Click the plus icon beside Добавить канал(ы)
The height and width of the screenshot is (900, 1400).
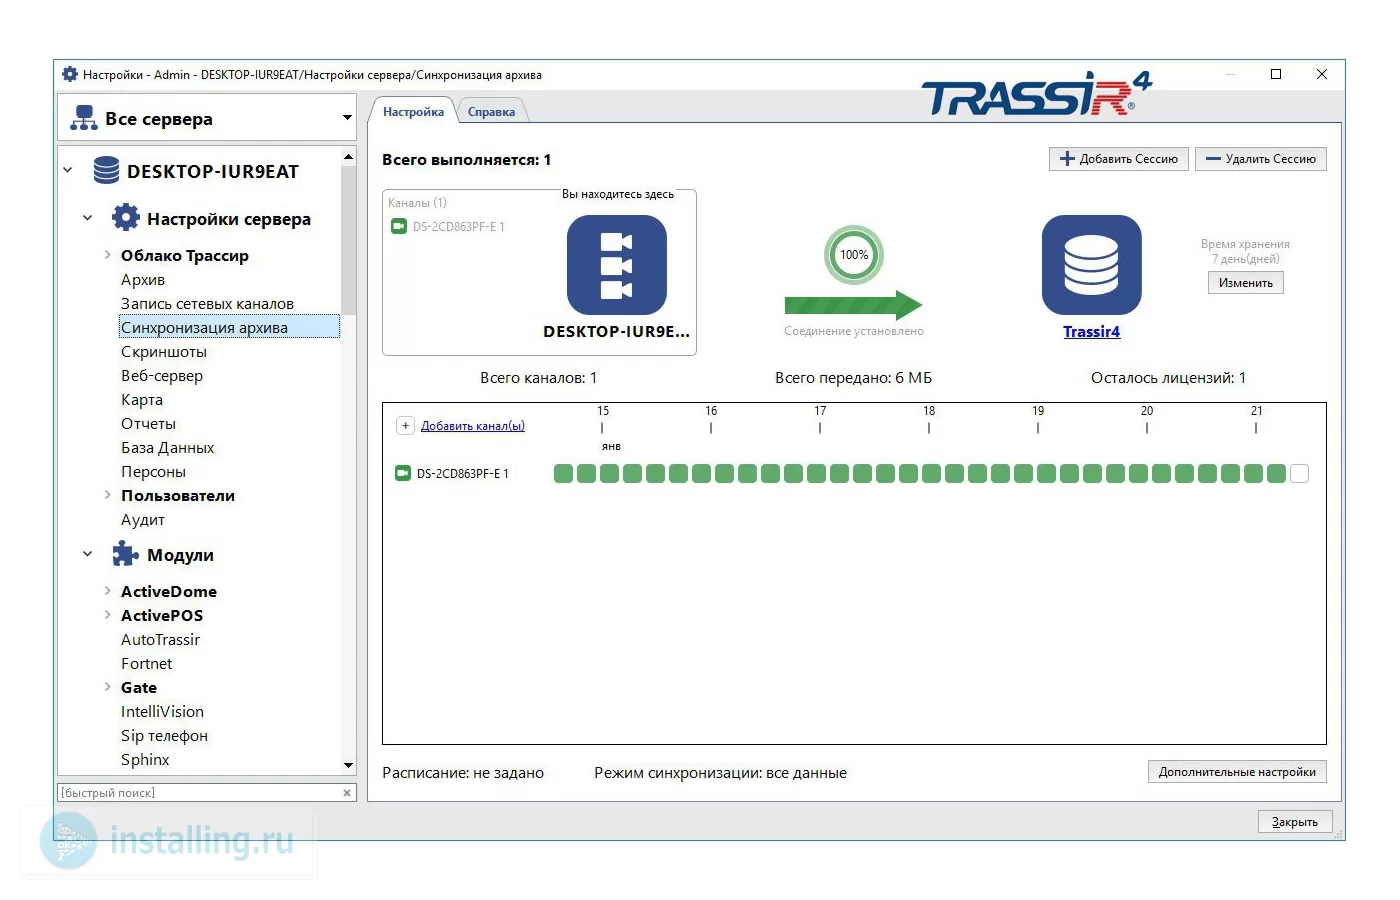pos(405,425)
